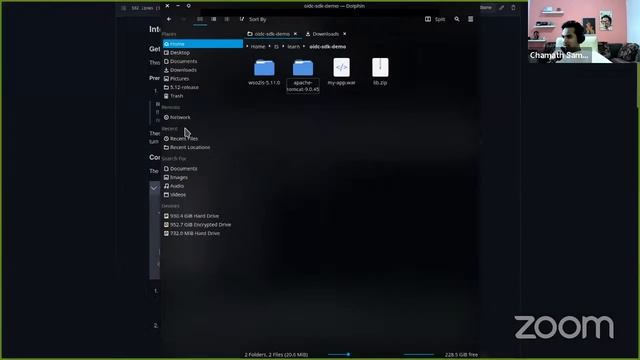Screen dimensions: 640x360
Task: Select Home in Places panel
Action: [x=203, y=44]
